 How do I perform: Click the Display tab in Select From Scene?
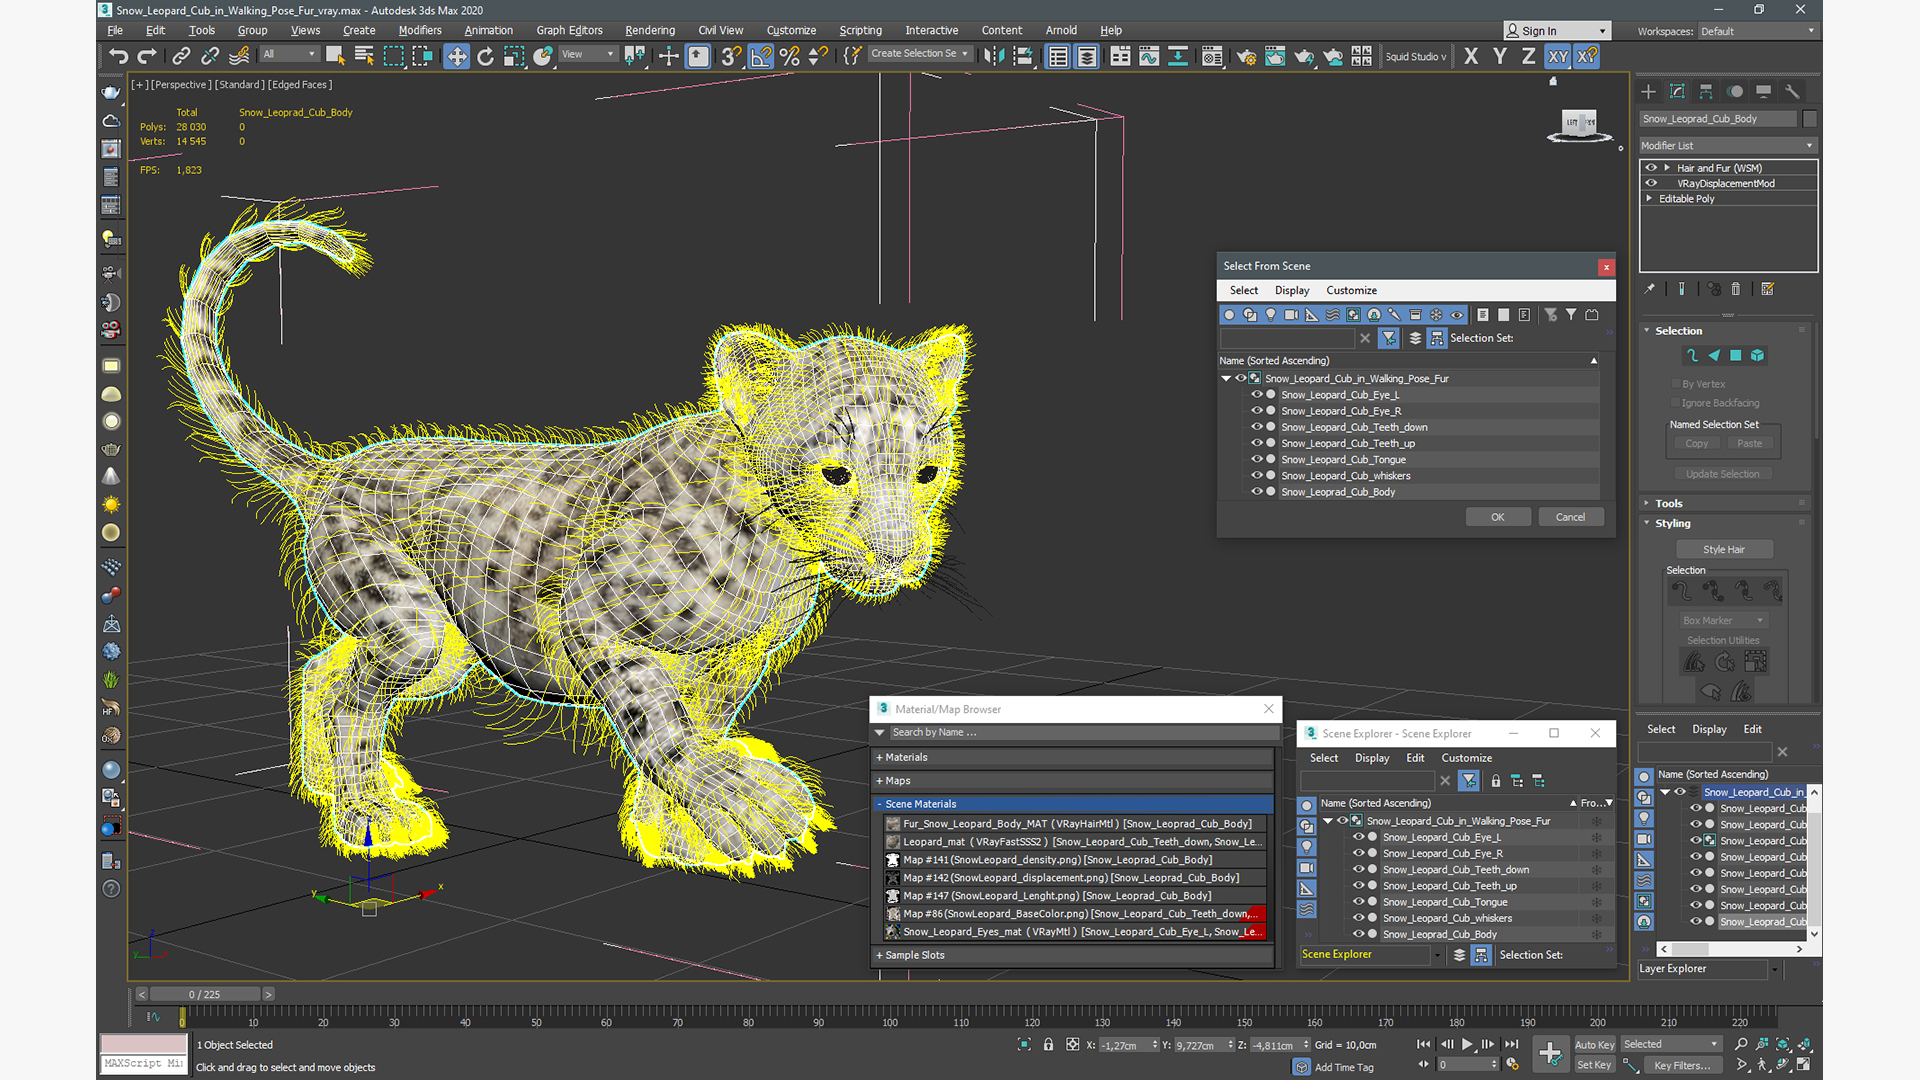1292,290
